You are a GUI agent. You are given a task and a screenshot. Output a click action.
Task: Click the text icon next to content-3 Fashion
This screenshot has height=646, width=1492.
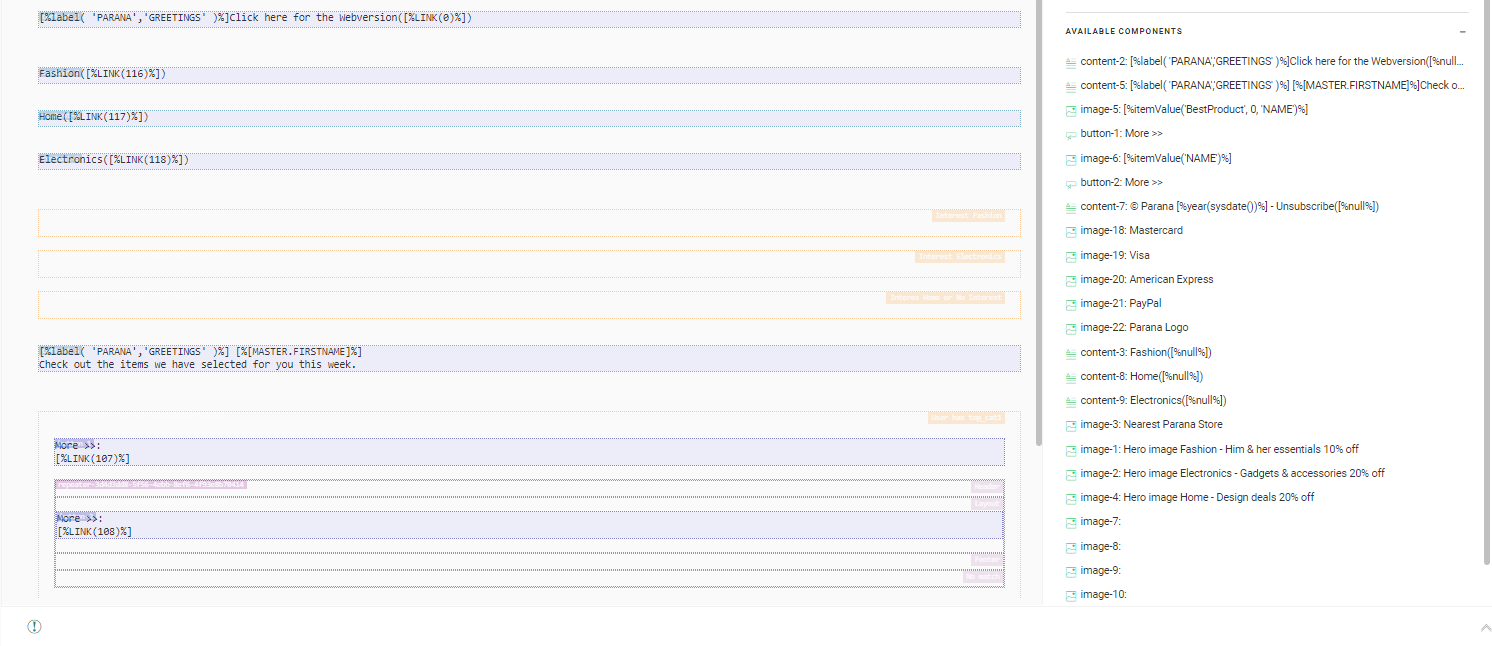(1071, 353)
